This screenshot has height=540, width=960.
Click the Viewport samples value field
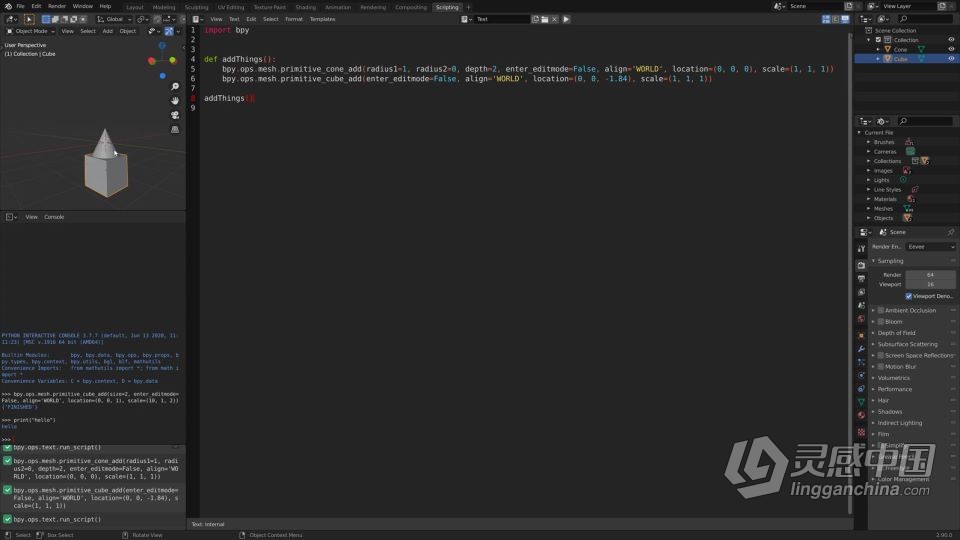point(930,284)
